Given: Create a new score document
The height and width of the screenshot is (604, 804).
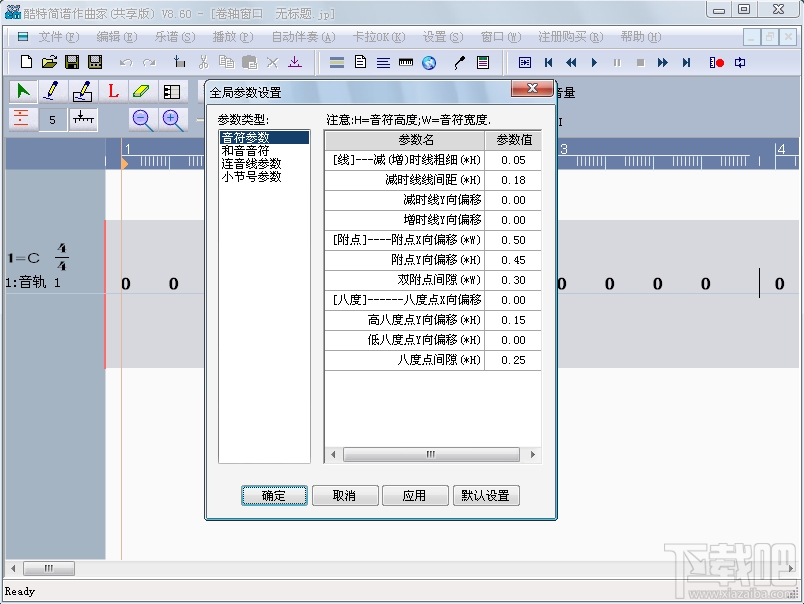Looking at the screenshot, I should 27,62.
